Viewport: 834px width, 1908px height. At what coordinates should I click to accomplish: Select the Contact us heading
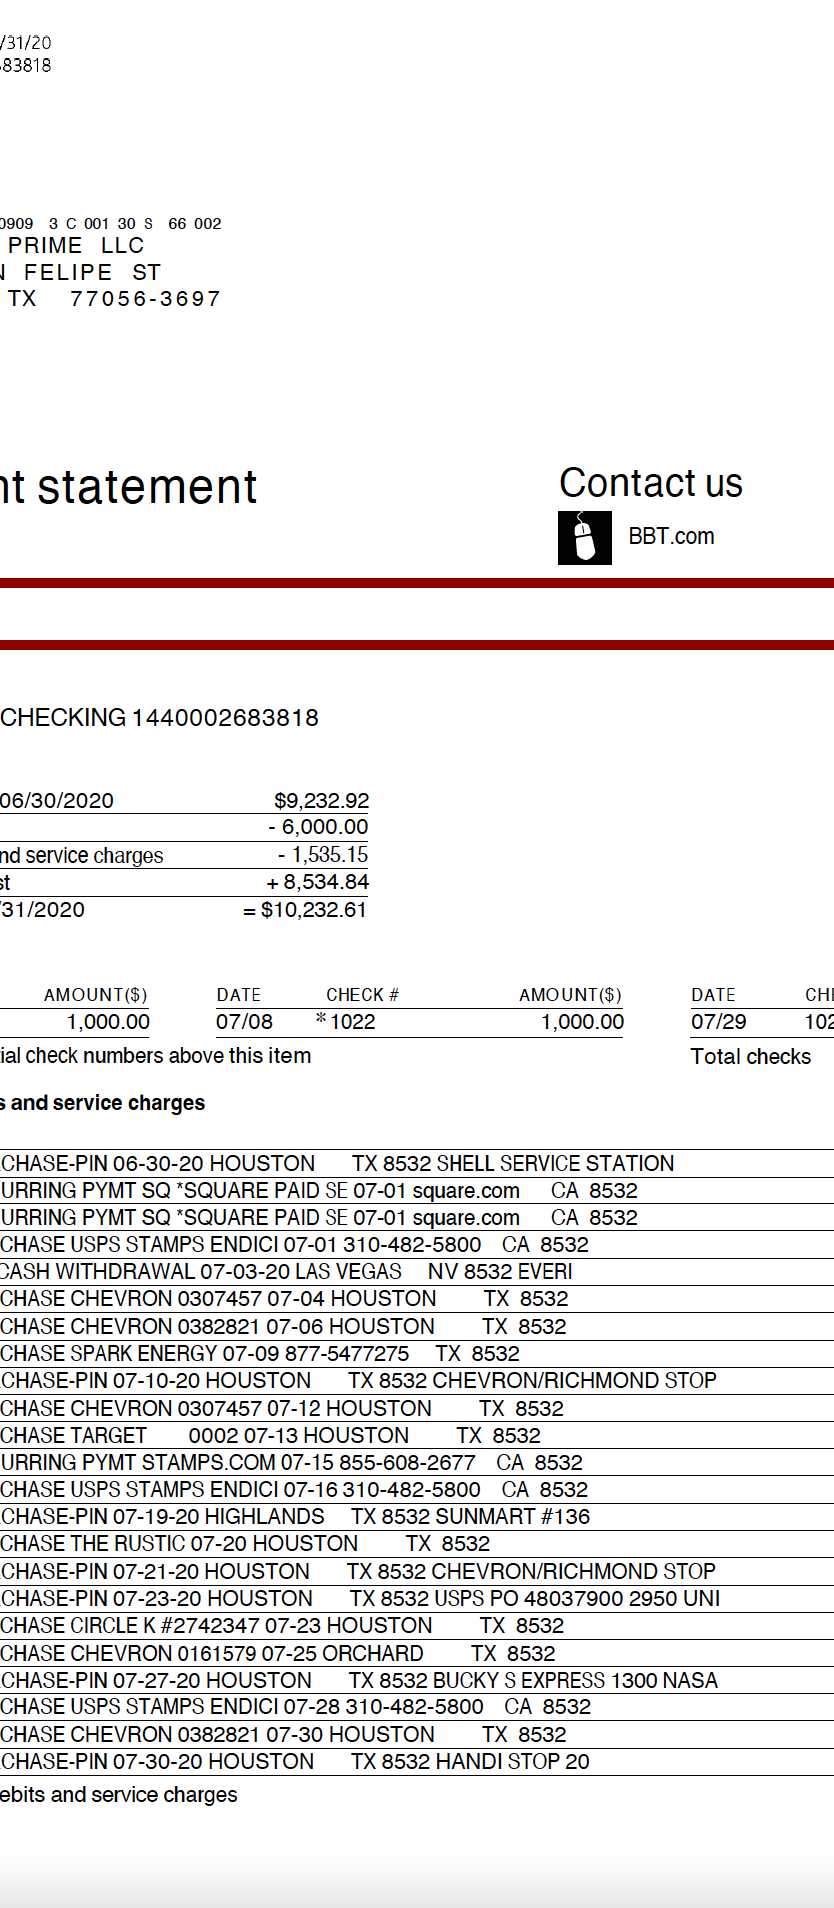[x=651, y=483]
